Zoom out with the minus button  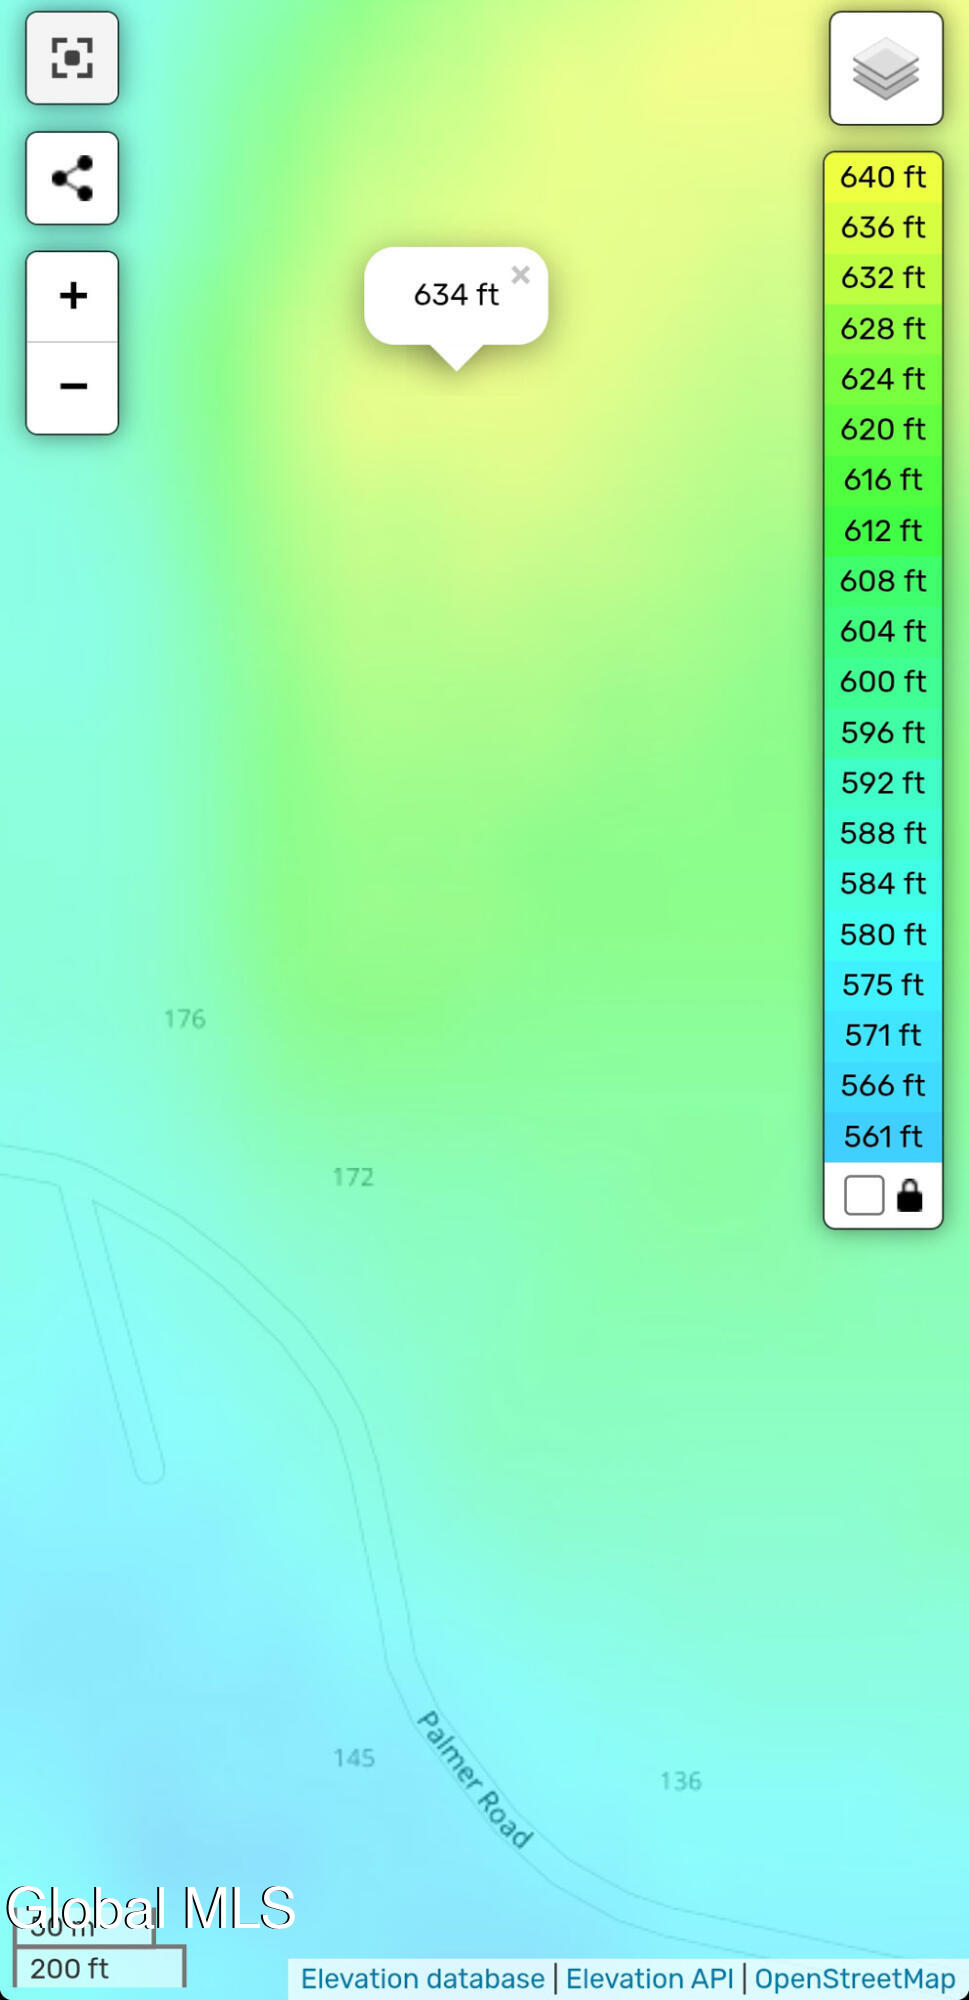72,388
